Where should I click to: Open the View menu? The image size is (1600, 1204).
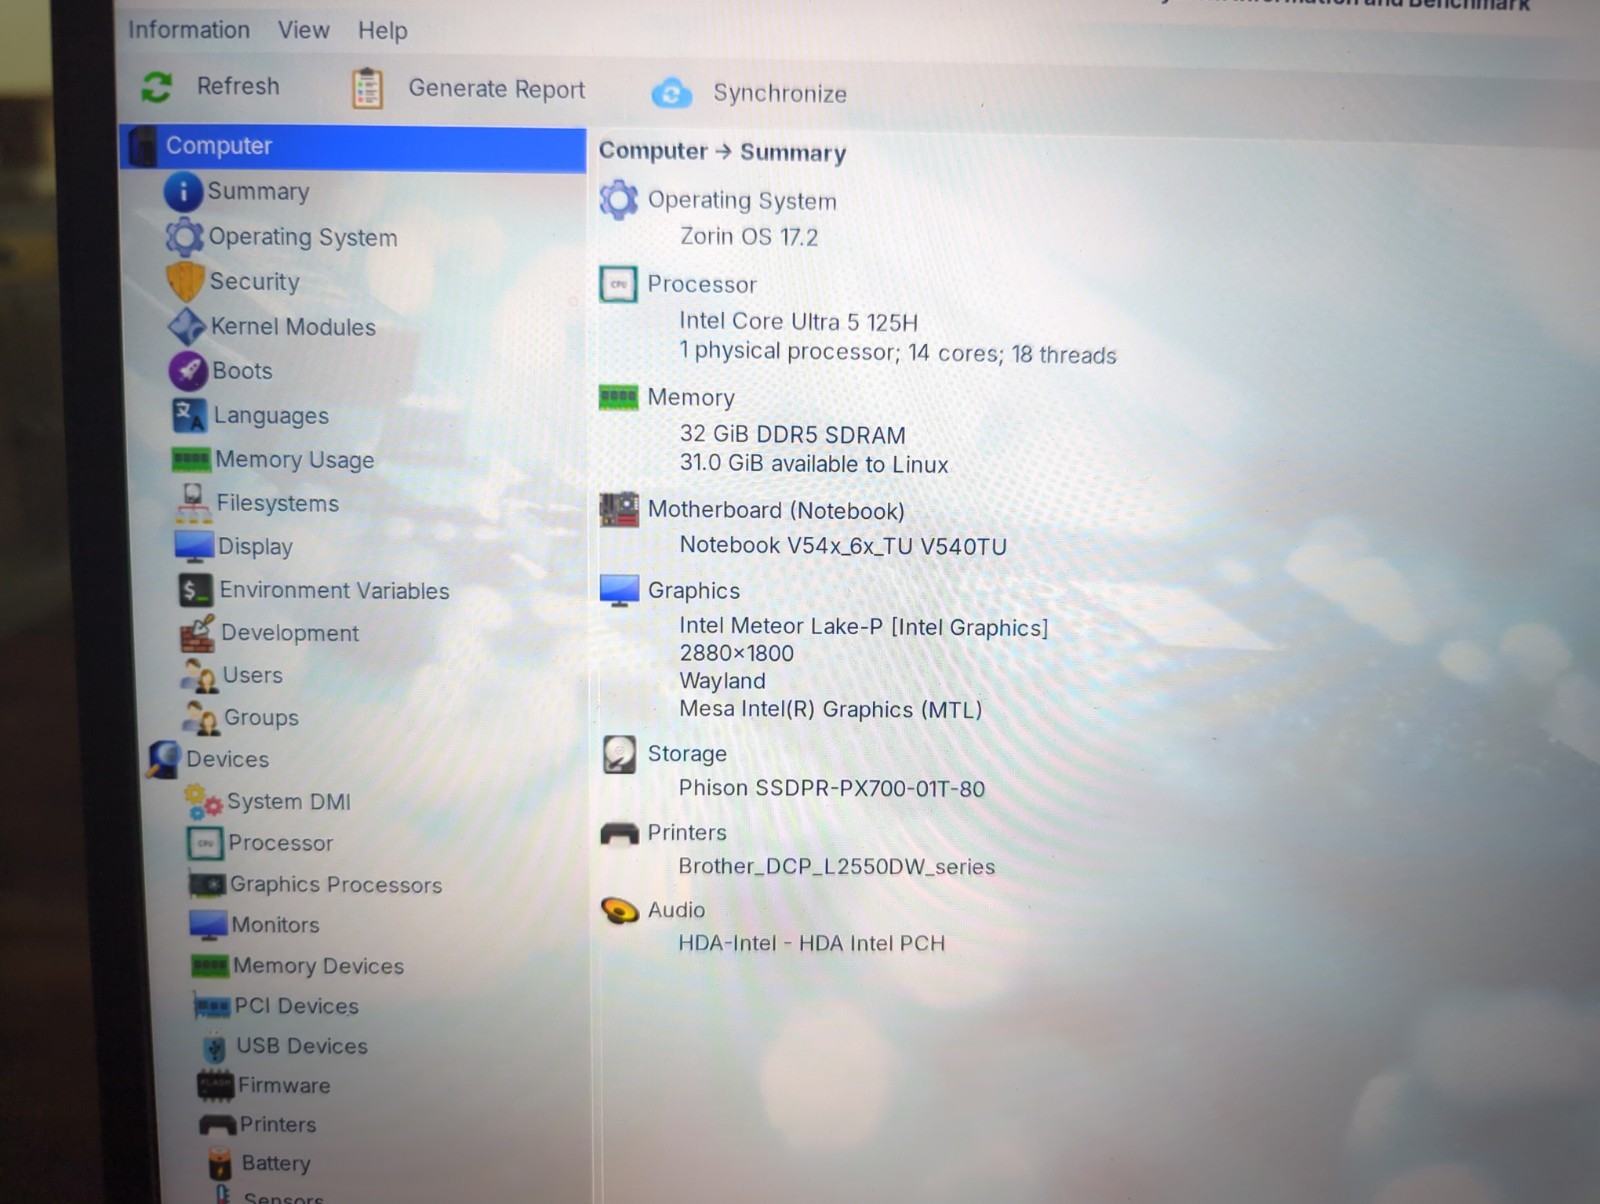304,30
